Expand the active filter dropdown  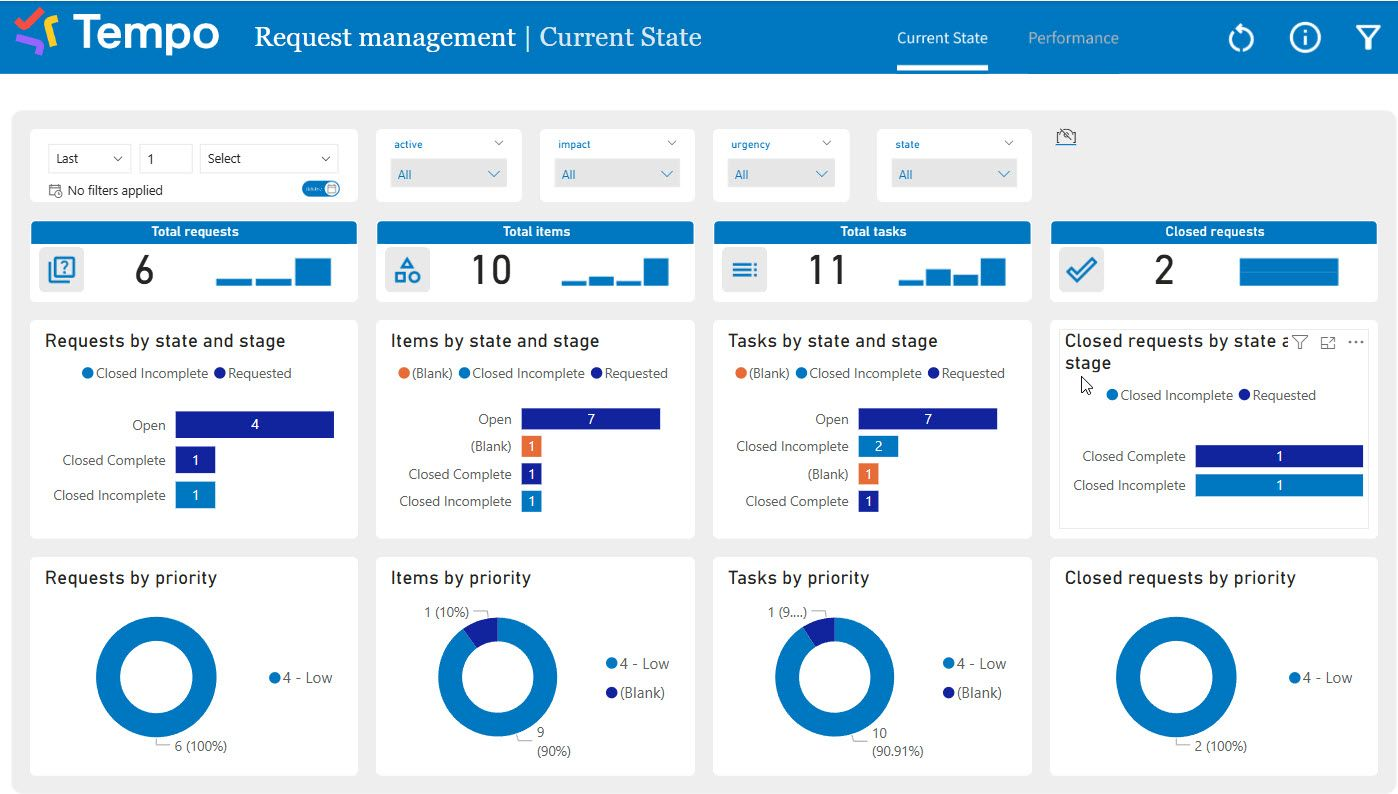click(x=499, y=144)
